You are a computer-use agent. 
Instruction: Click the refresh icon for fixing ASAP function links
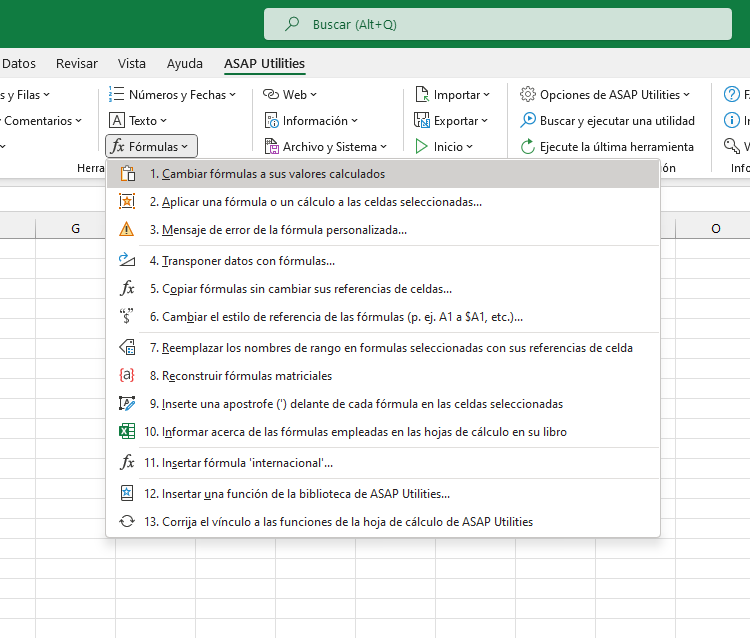pos(127,522)
